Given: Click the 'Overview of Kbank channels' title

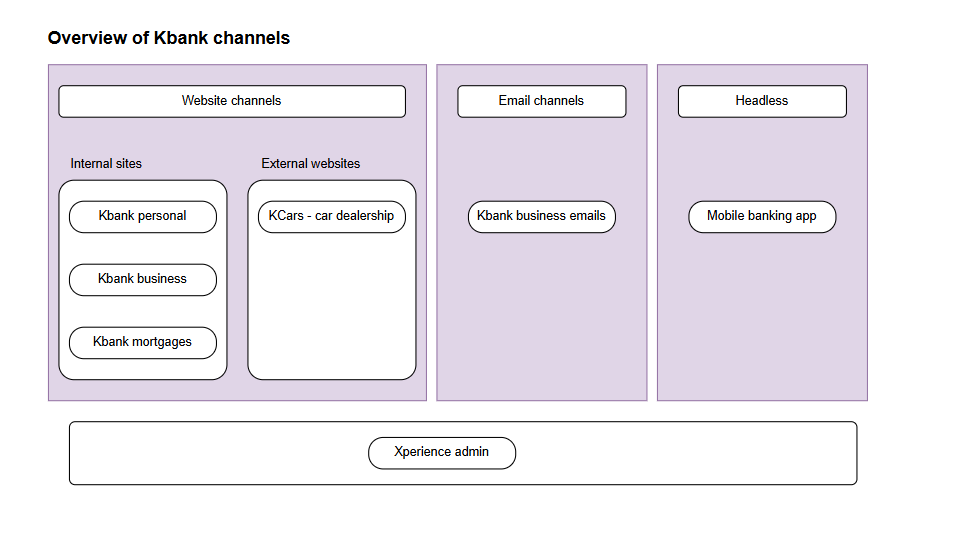Looking at the screenshot, I should pyautogui.click(x=168, y=39).
